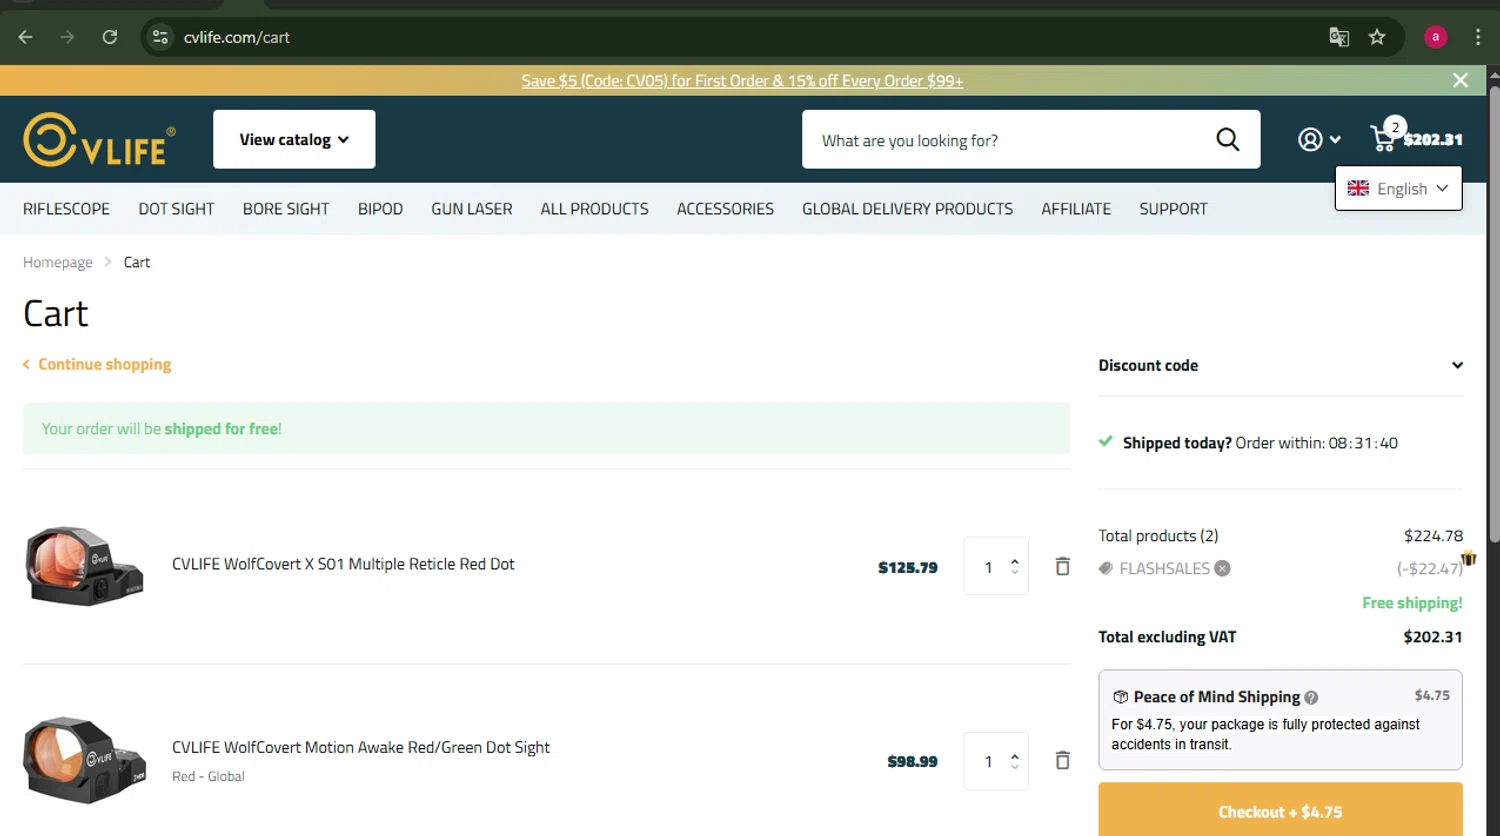The image size is (1500, 836).
Task: Click the browser forward arrow
Action: click(x=67, y=37)
